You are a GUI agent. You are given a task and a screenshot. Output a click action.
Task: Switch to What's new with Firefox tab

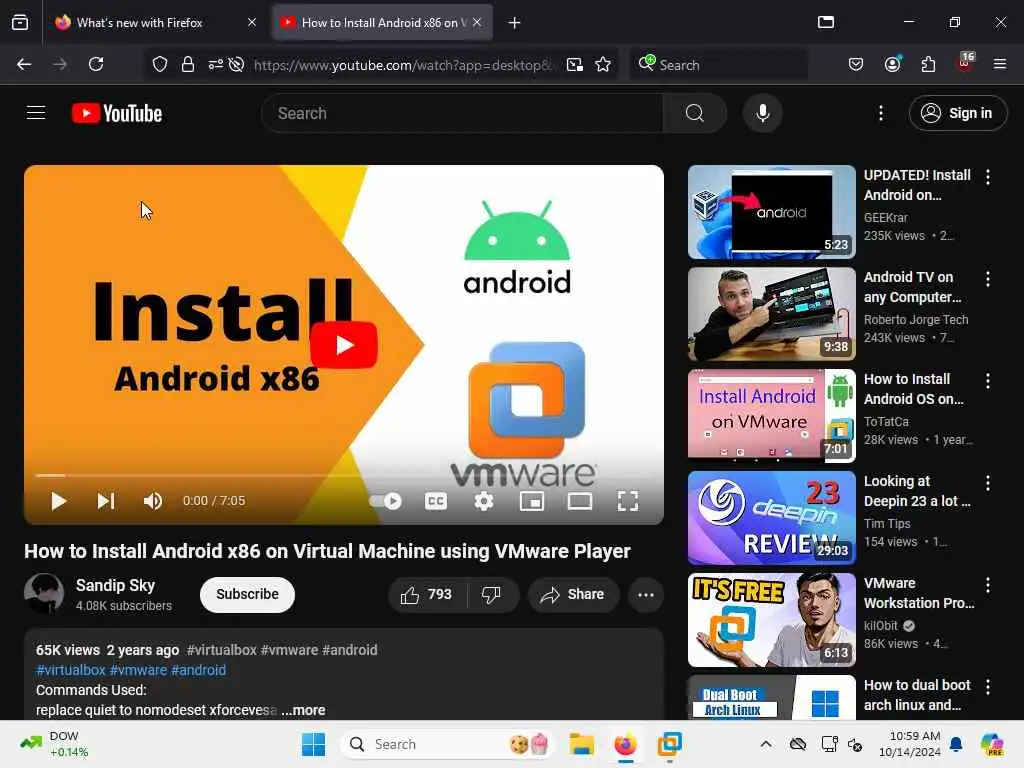155,22
